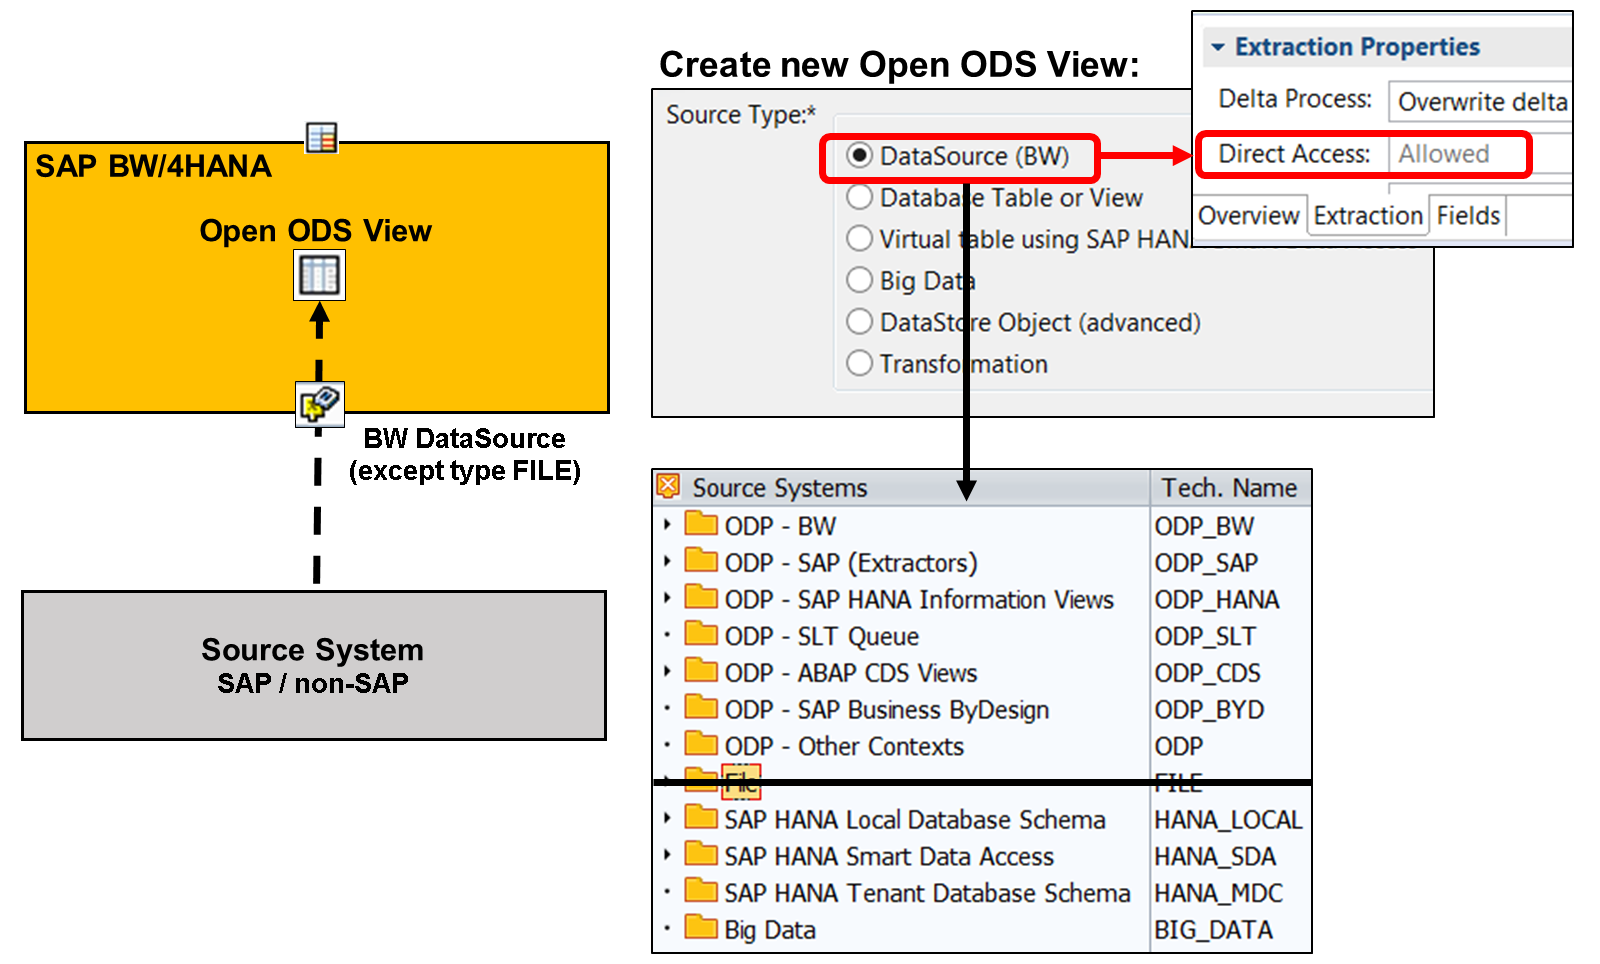The image size is (1600, 964).
Task: Click the ODP_BYD technical name cell
Action: (x=1209, y=710)
